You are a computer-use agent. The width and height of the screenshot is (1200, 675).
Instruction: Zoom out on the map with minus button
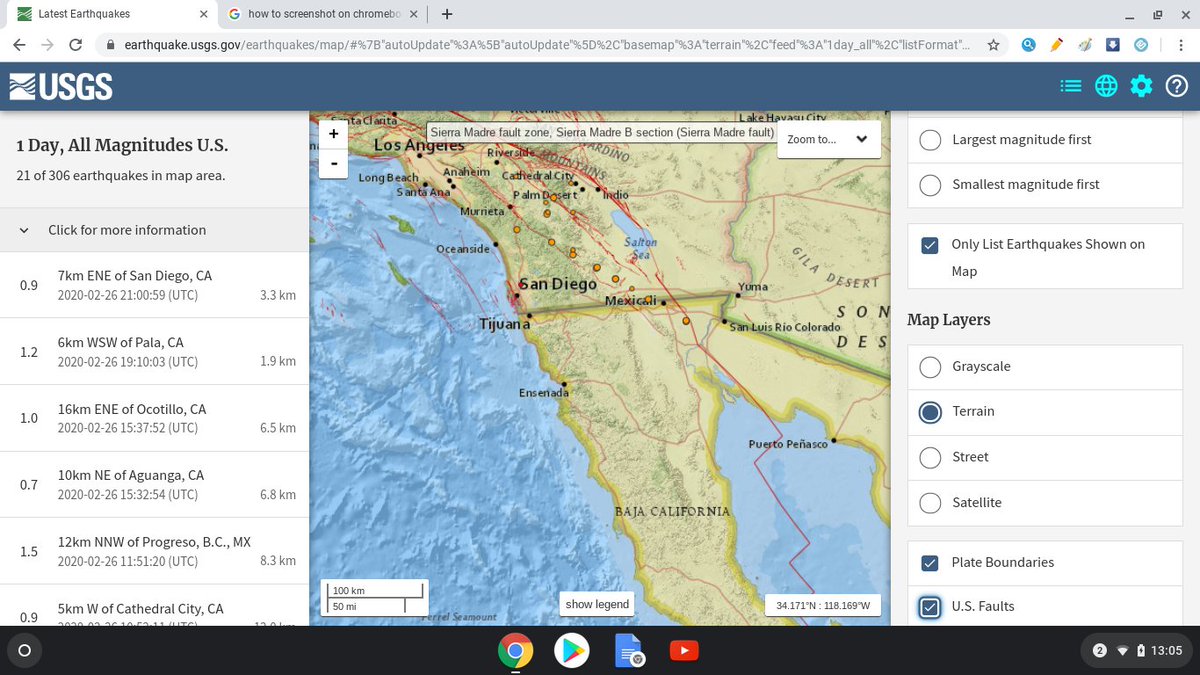coord(333,162)
